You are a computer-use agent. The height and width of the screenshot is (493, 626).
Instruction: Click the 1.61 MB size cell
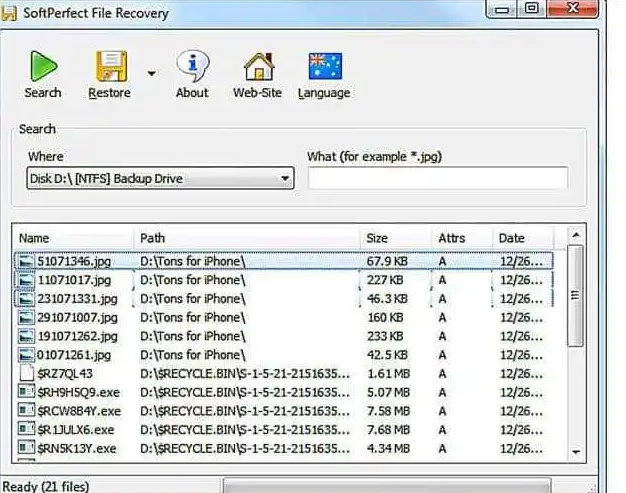(388, 374)
